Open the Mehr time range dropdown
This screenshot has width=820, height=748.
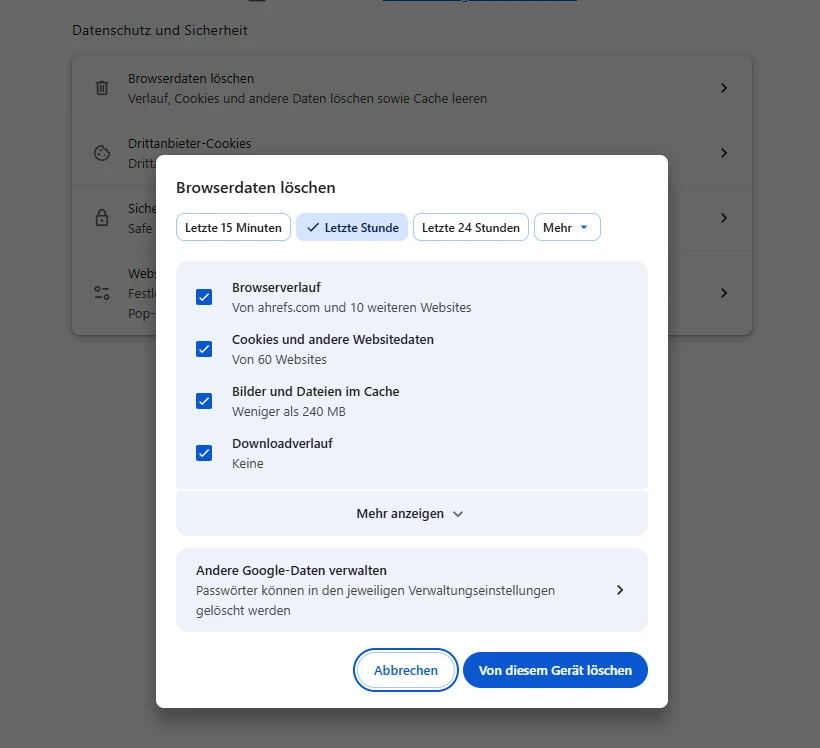(x=567, y=228)
